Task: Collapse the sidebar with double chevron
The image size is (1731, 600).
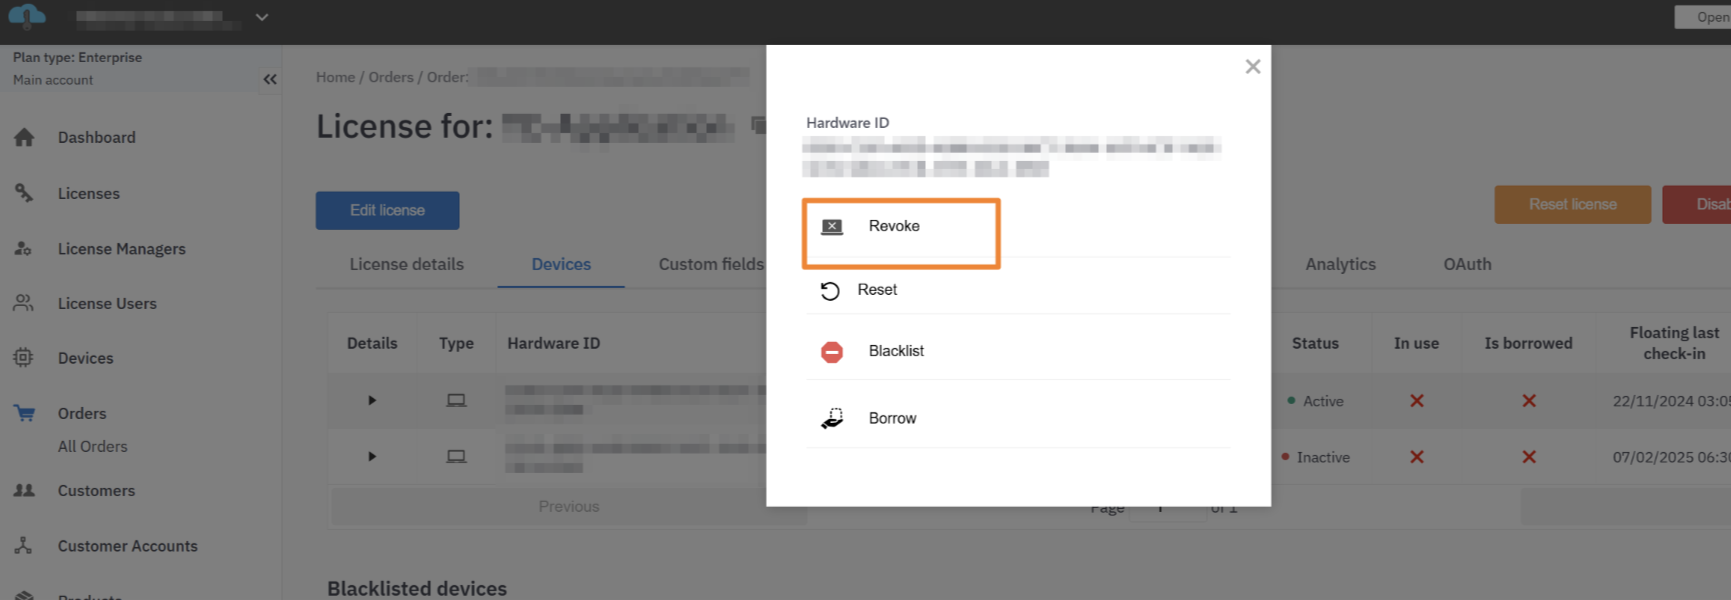Action: pos(270,80)
